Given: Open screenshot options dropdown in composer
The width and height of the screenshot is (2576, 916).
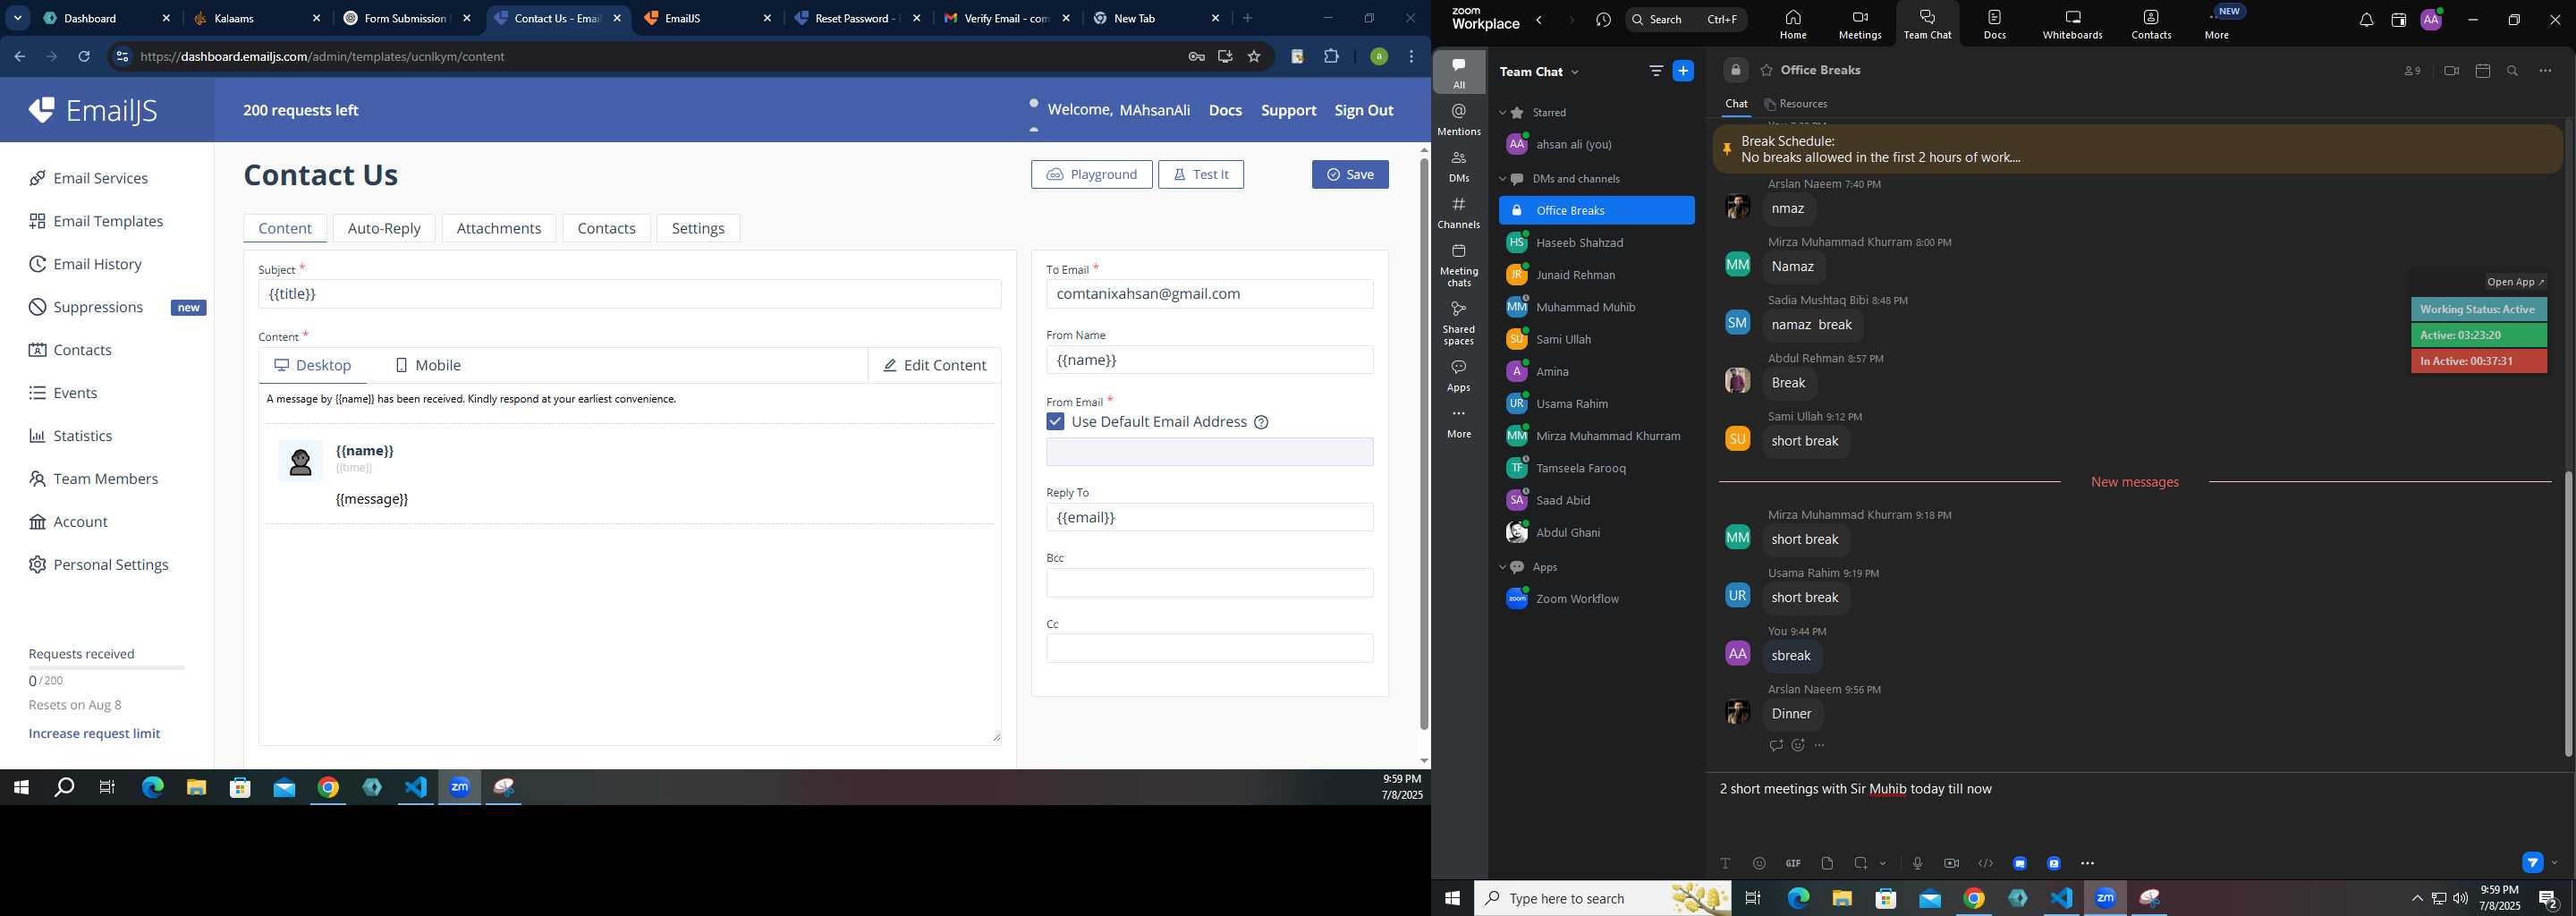Looking at the screenshot, I should [x=1883, y=863].
